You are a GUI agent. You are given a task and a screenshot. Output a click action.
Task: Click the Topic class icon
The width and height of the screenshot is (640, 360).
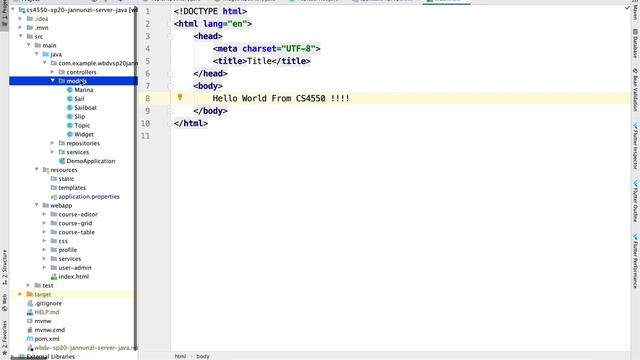click(x=70, y=125)
